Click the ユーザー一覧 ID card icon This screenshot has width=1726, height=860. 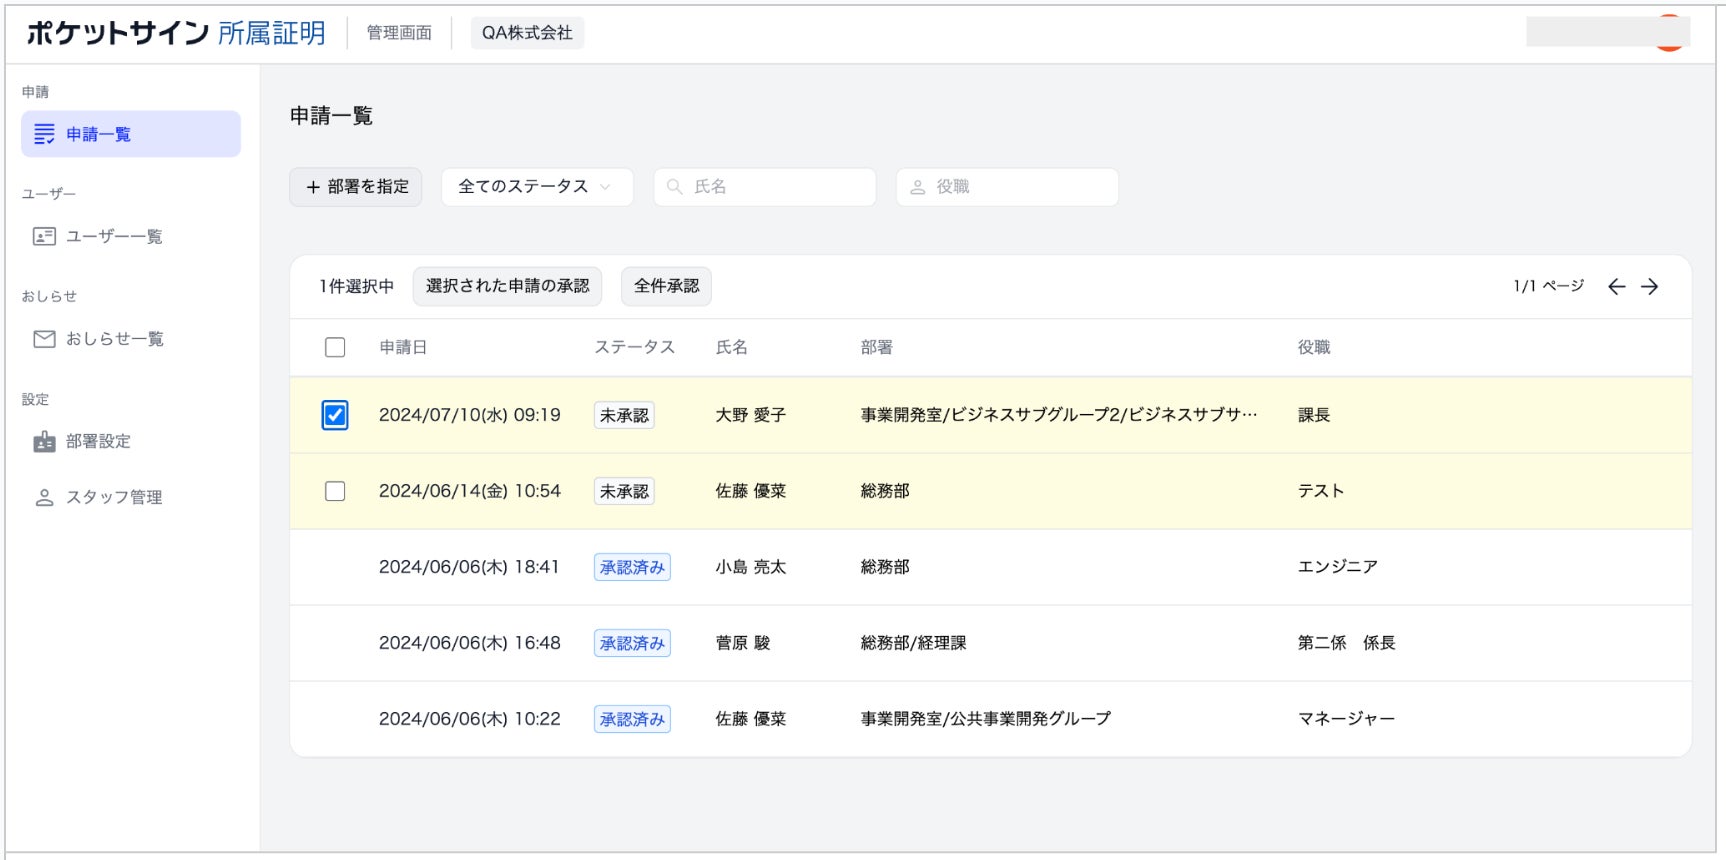click(x=44, y=236)
